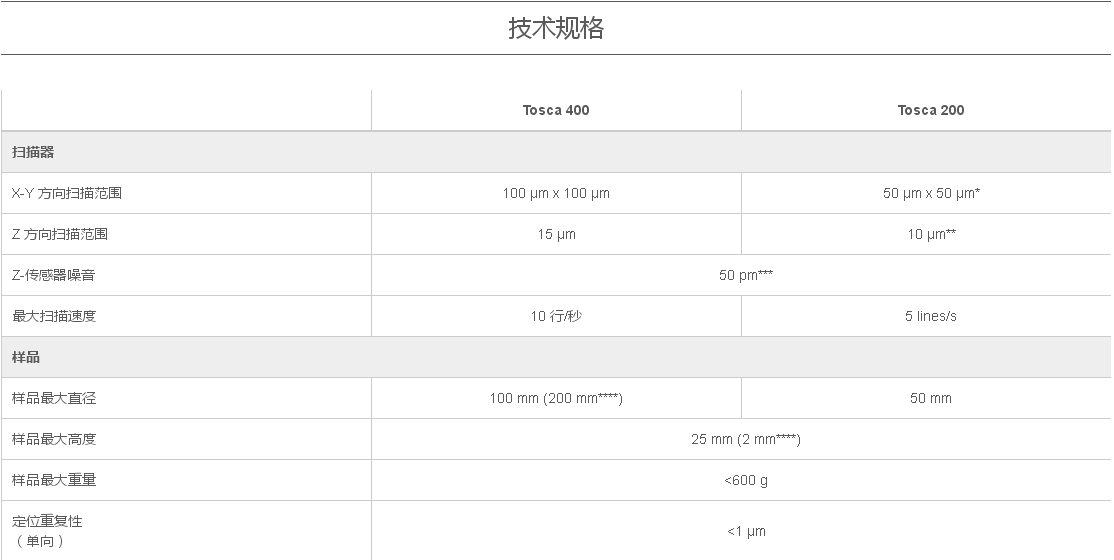Click the 5 lines/s cell
Screen dimensions: 1114x560
(x=931, y=316)
